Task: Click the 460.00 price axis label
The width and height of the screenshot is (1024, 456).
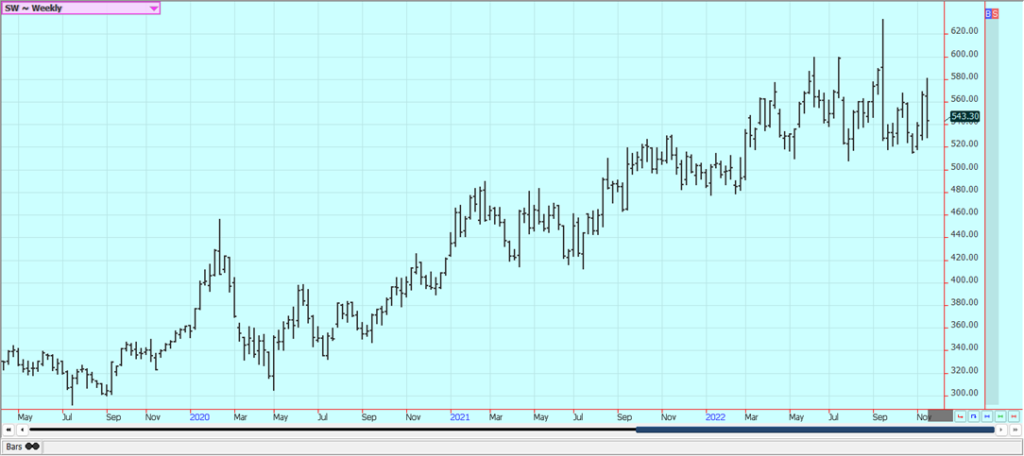Action: point(964,212)
